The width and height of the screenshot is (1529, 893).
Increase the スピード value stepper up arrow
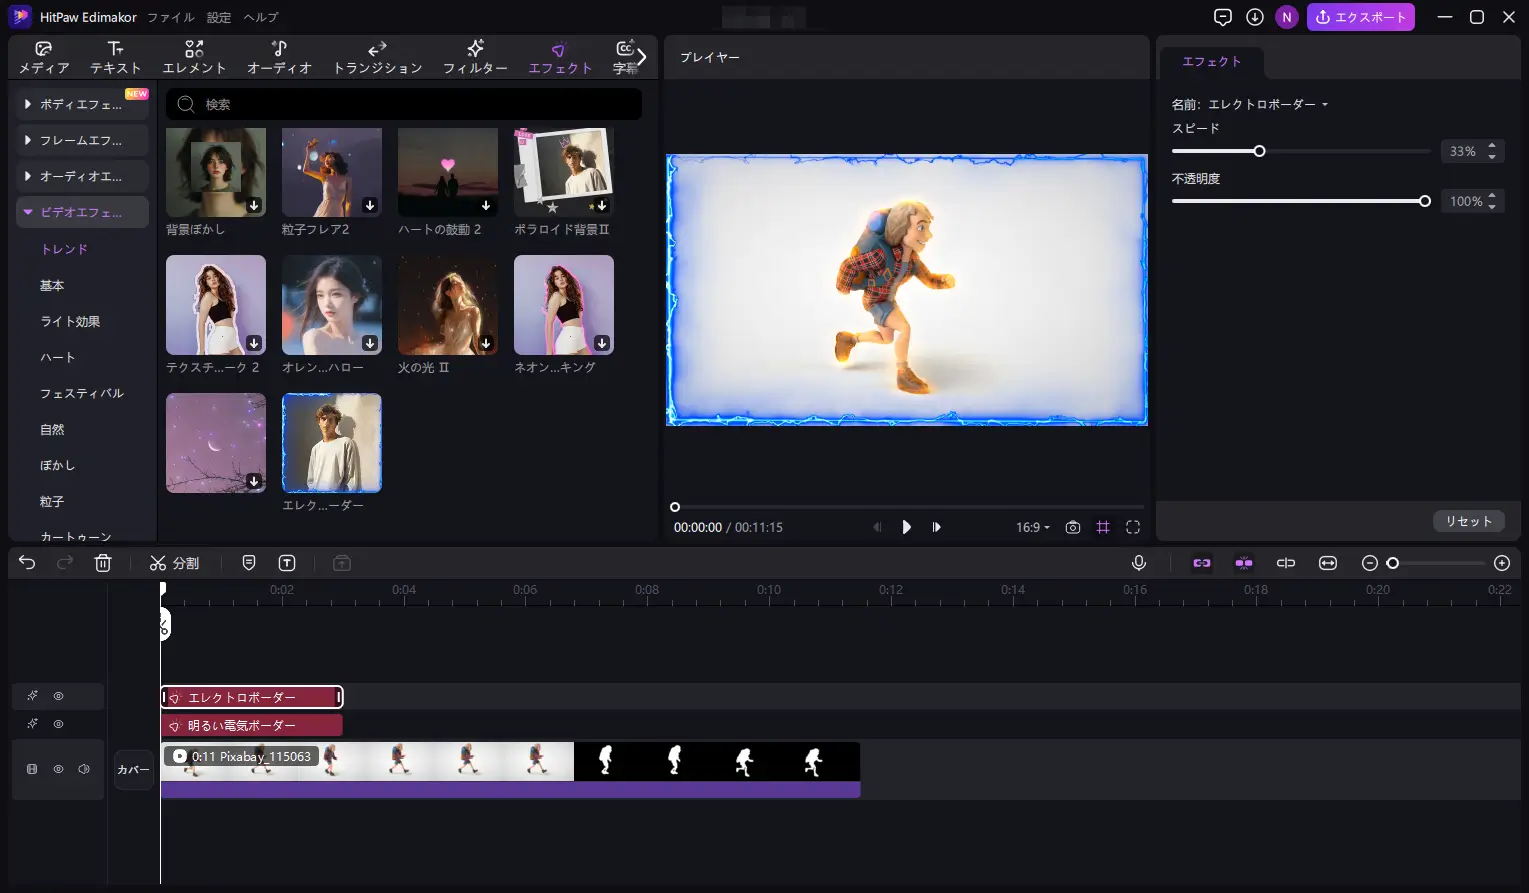[1492, 146]
